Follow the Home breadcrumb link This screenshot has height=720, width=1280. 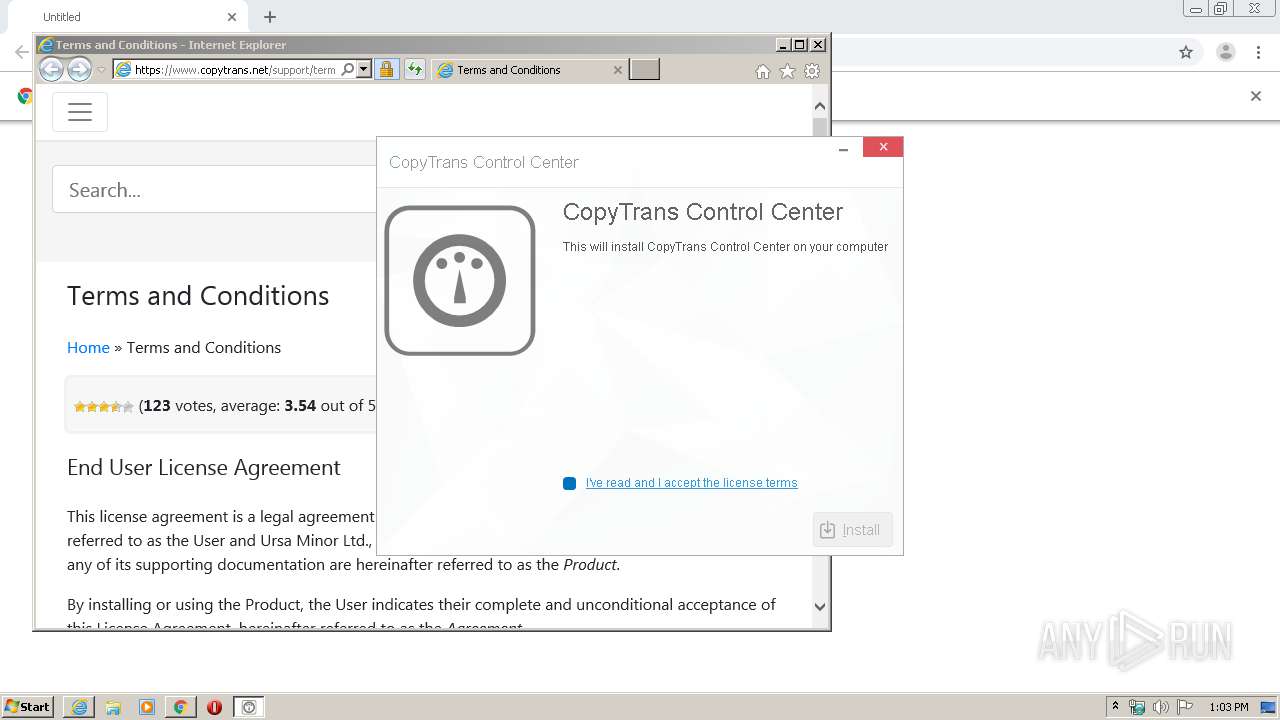(x=88, y=347)
